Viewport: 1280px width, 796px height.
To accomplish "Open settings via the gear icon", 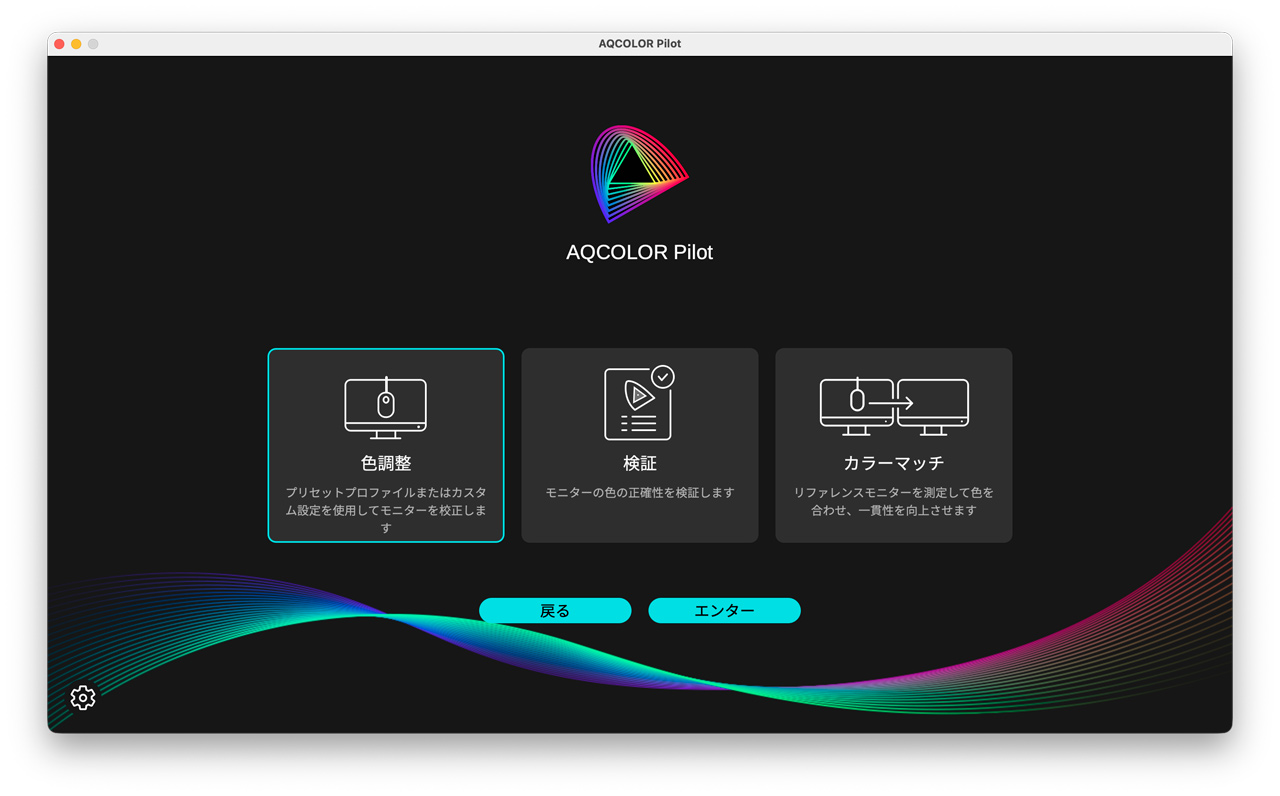I will (83, 698).
